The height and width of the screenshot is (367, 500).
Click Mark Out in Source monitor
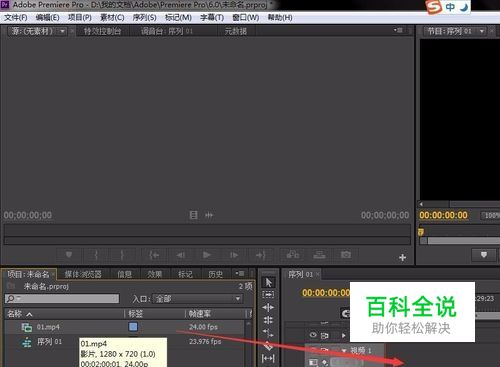(x=122, y=255)
